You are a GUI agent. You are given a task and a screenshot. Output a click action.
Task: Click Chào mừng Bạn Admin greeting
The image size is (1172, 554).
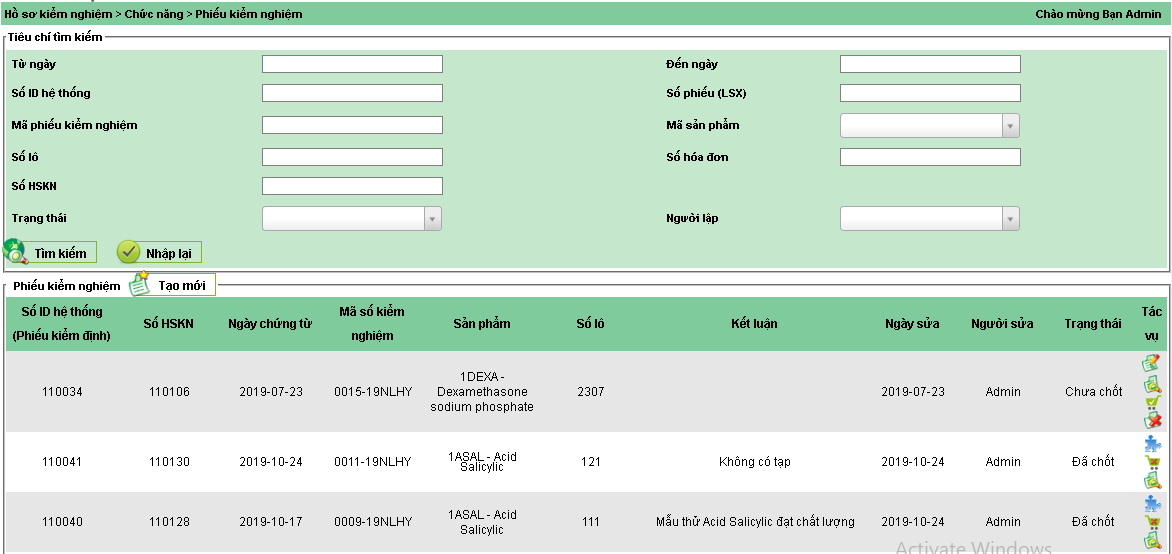1098,13
